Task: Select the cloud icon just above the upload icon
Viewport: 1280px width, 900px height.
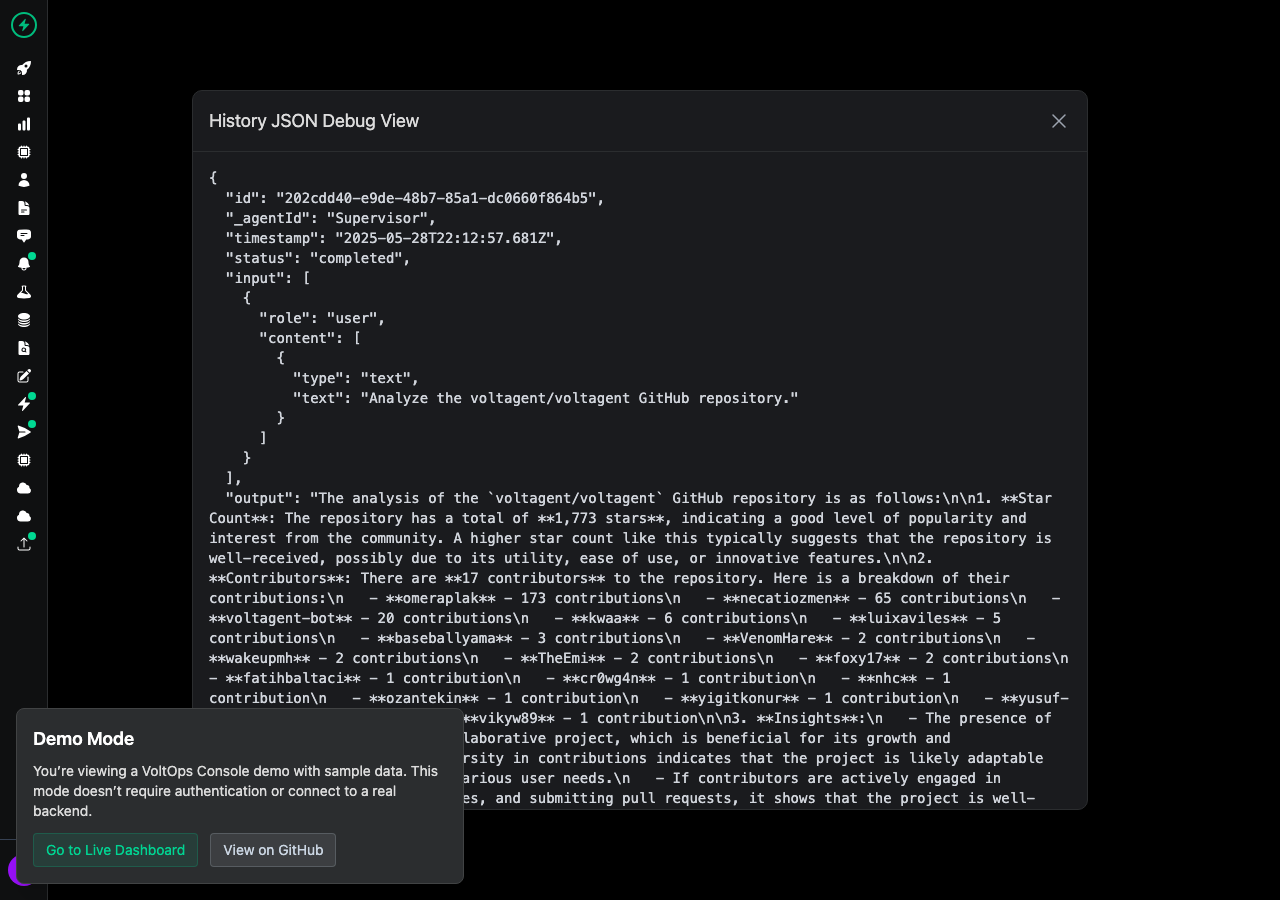Action: pos(24,516)
